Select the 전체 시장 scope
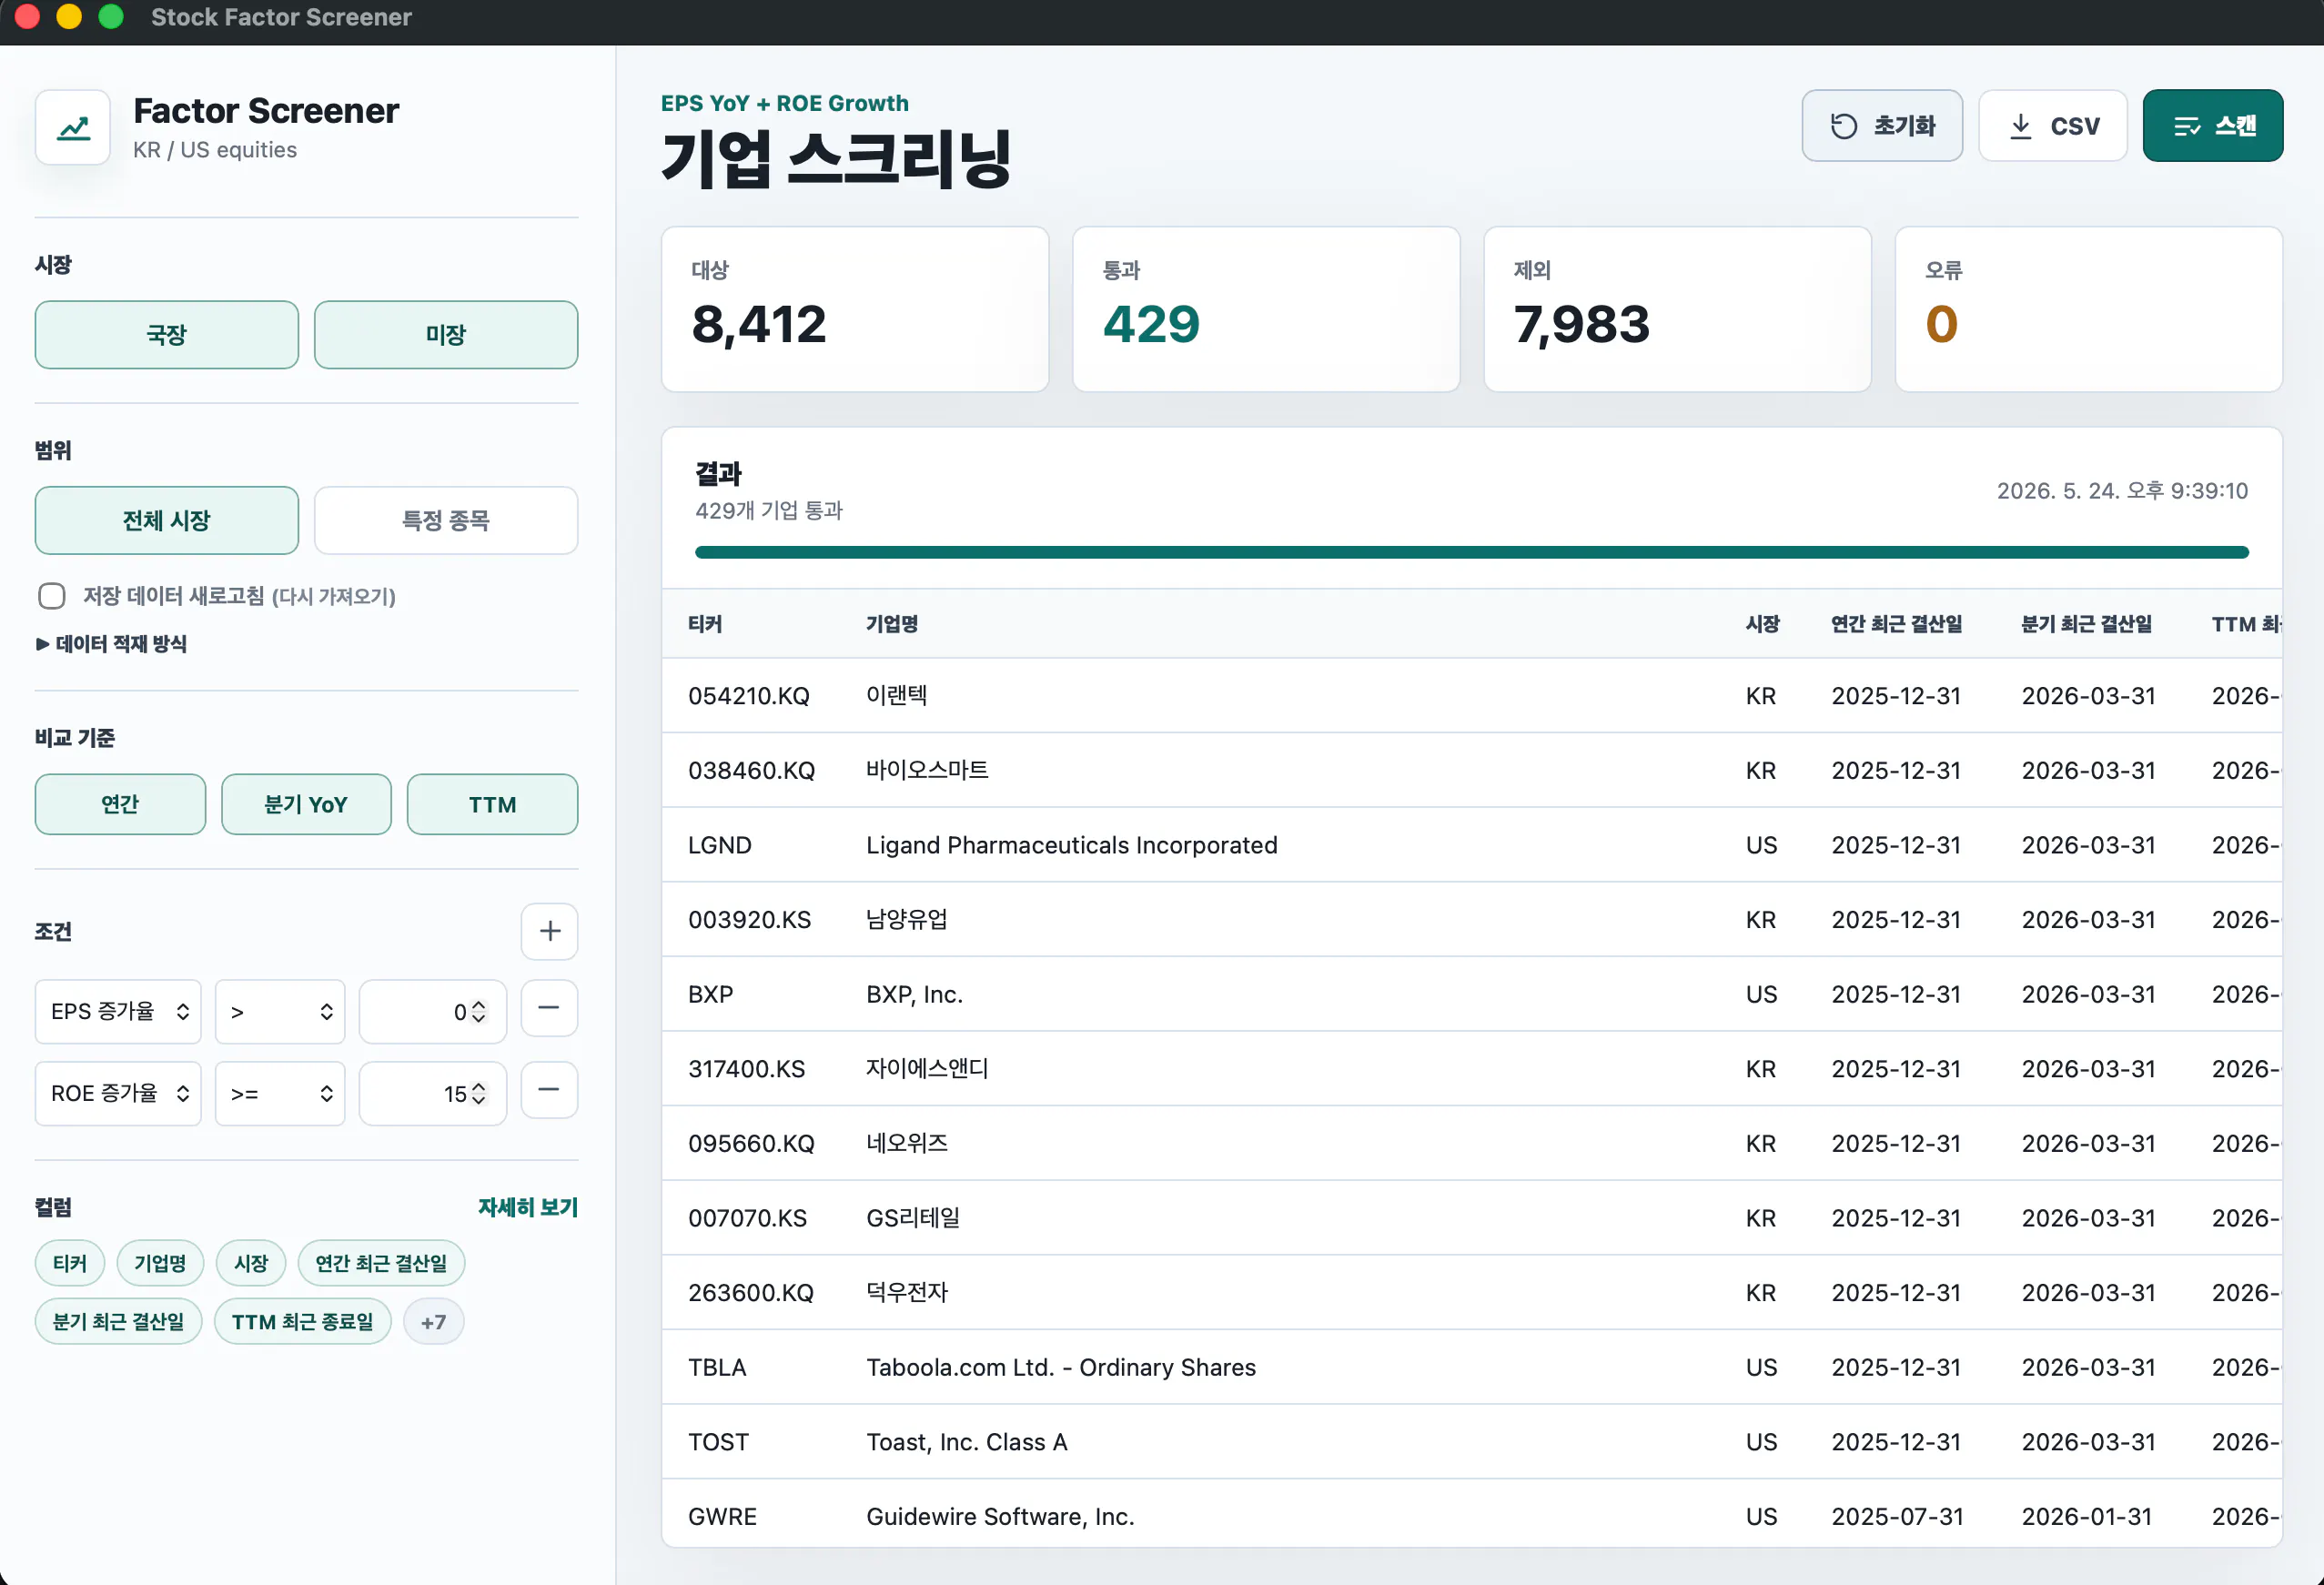 (x=167, y=521)
